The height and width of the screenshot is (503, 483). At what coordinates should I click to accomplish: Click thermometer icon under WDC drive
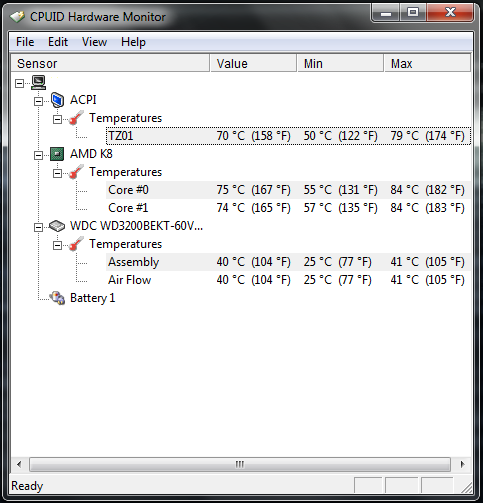click(x=76, y=244)
